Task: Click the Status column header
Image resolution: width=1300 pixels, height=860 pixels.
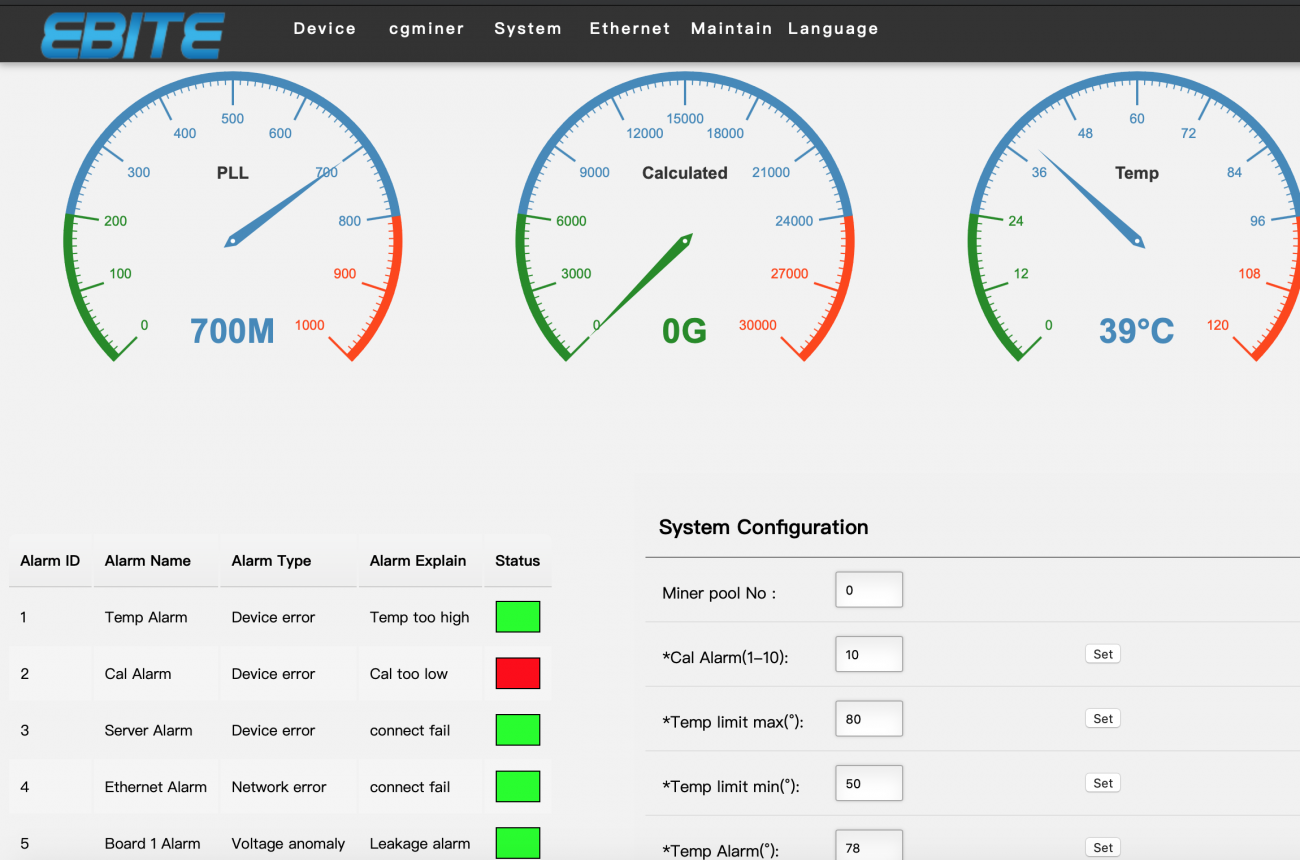Action: [517, 561]
